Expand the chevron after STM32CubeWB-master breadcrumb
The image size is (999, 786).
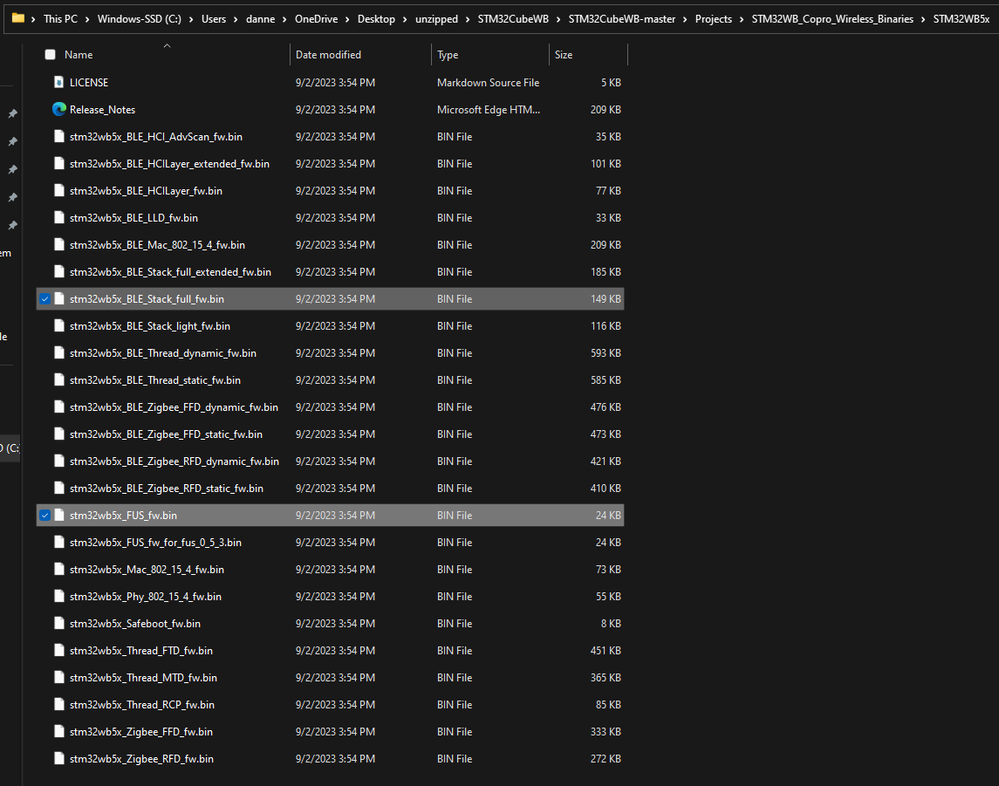tap(685, 19)
